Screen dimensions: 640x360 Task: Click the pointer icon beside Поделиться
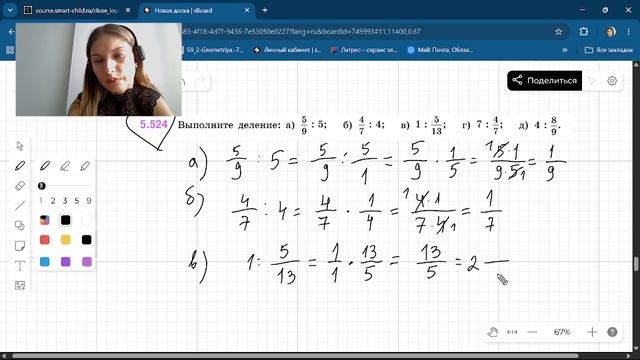click(x=592, y=81)
